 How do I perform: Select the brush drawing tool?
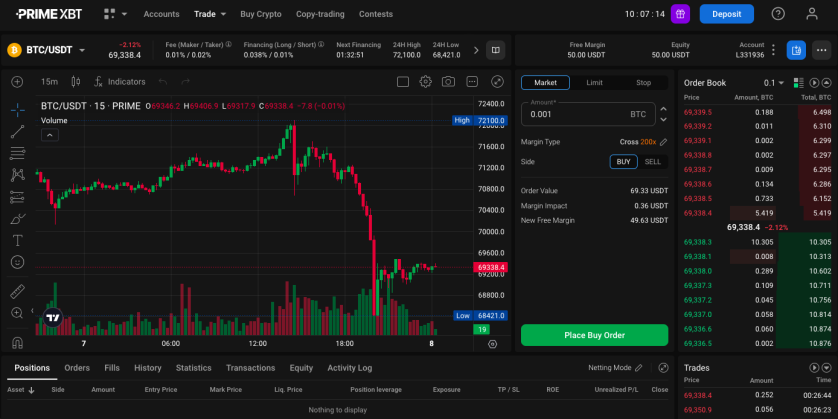point(18,219)
